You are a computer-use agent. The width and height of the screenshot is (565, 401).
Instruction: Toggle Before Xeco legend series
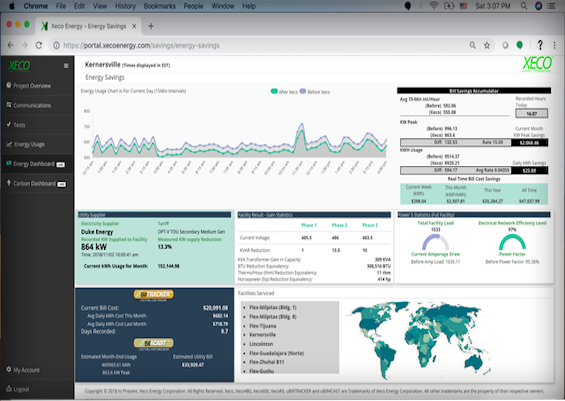click(315, 92)
